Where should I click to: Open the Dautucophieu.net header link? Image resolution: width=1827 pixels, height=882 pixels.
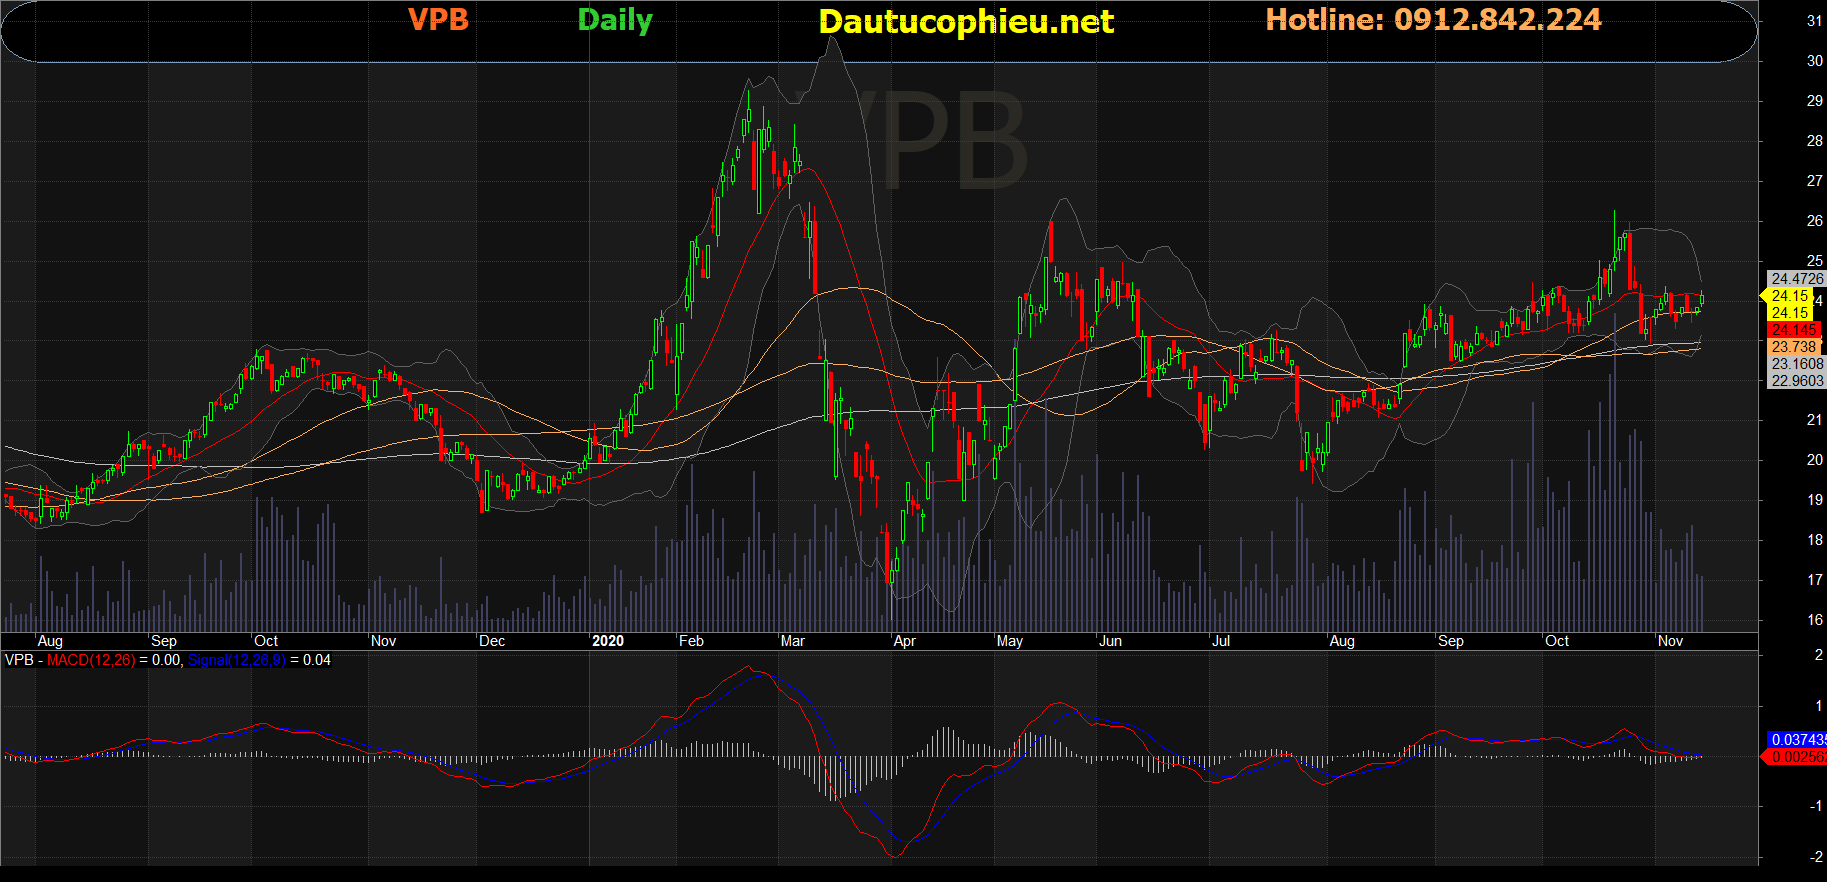966,22
